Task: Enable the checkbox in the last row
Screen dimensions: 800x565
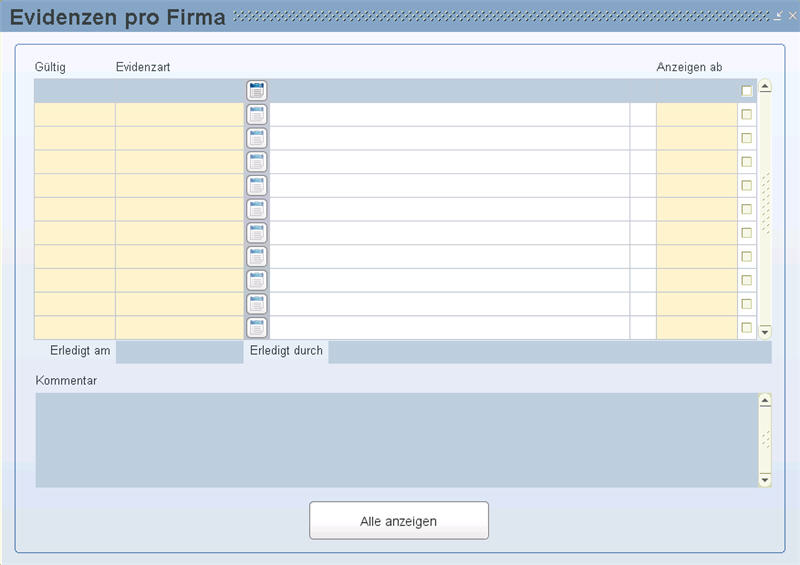Action: point(746,327)
